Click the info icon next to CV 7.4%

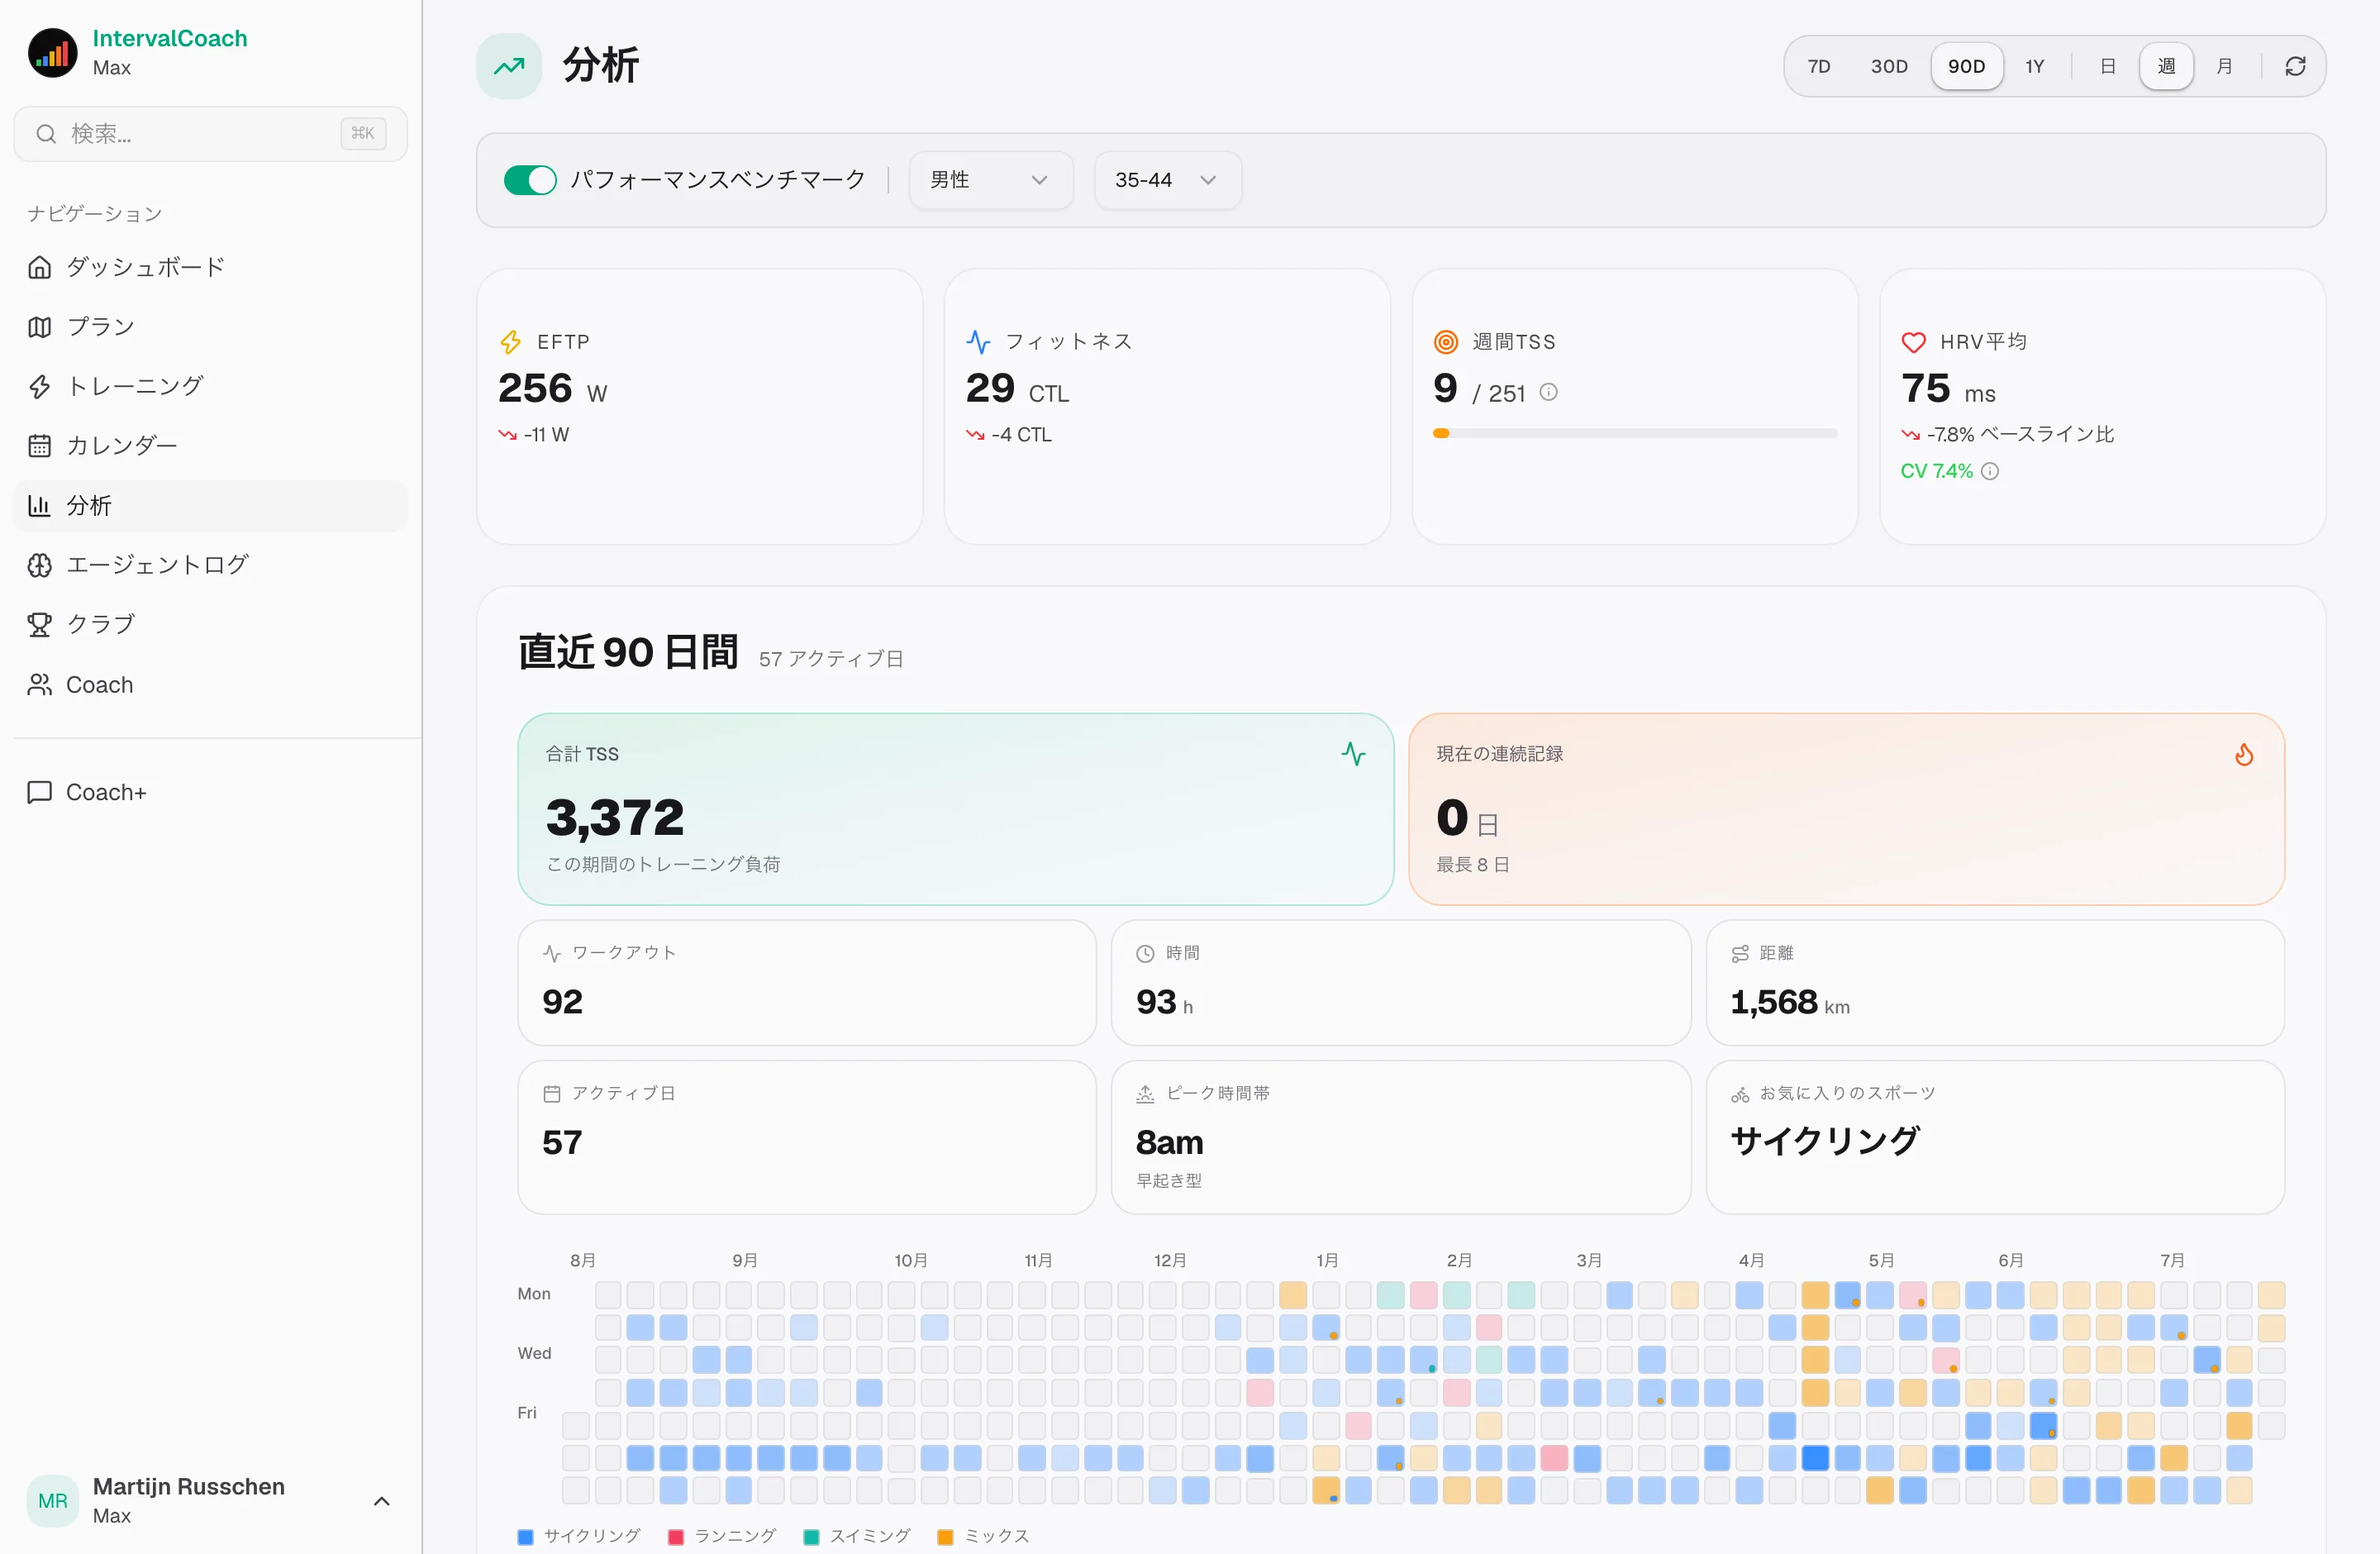coord(1990,471)
